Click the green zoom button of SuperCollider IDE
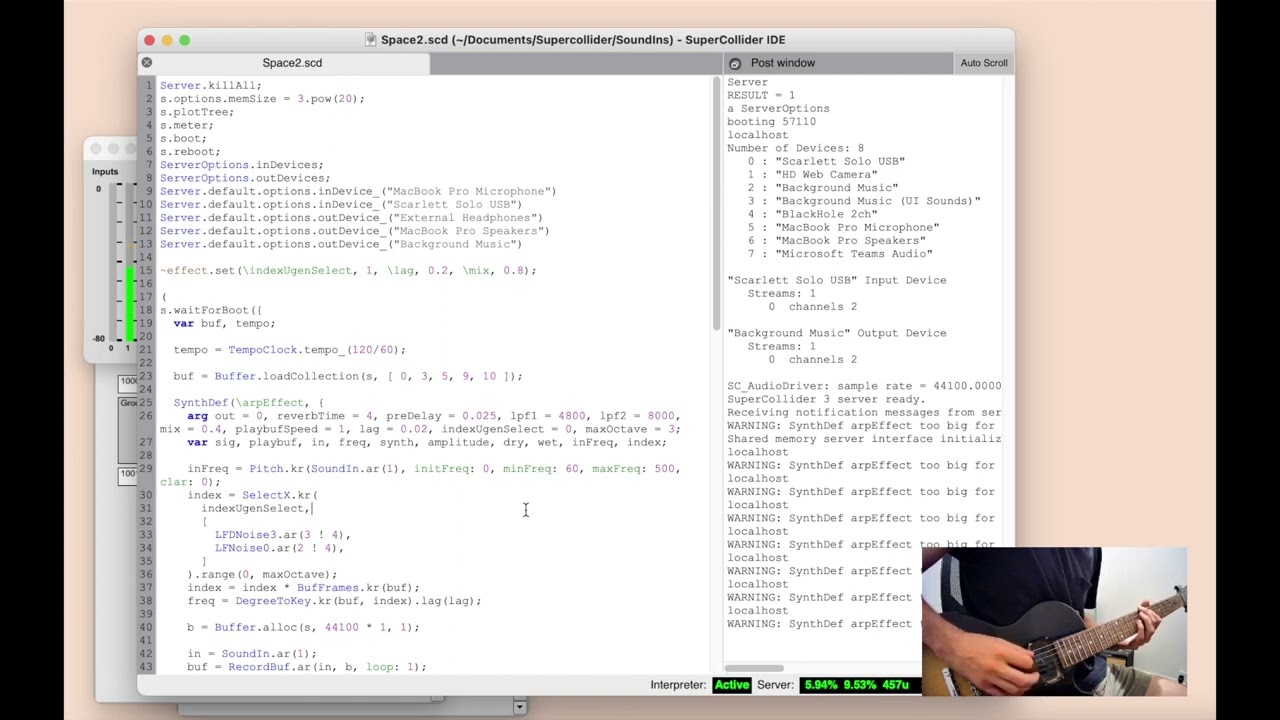Screen dimensions: 1280x720 pyautogui.click(x=185, y=40)
